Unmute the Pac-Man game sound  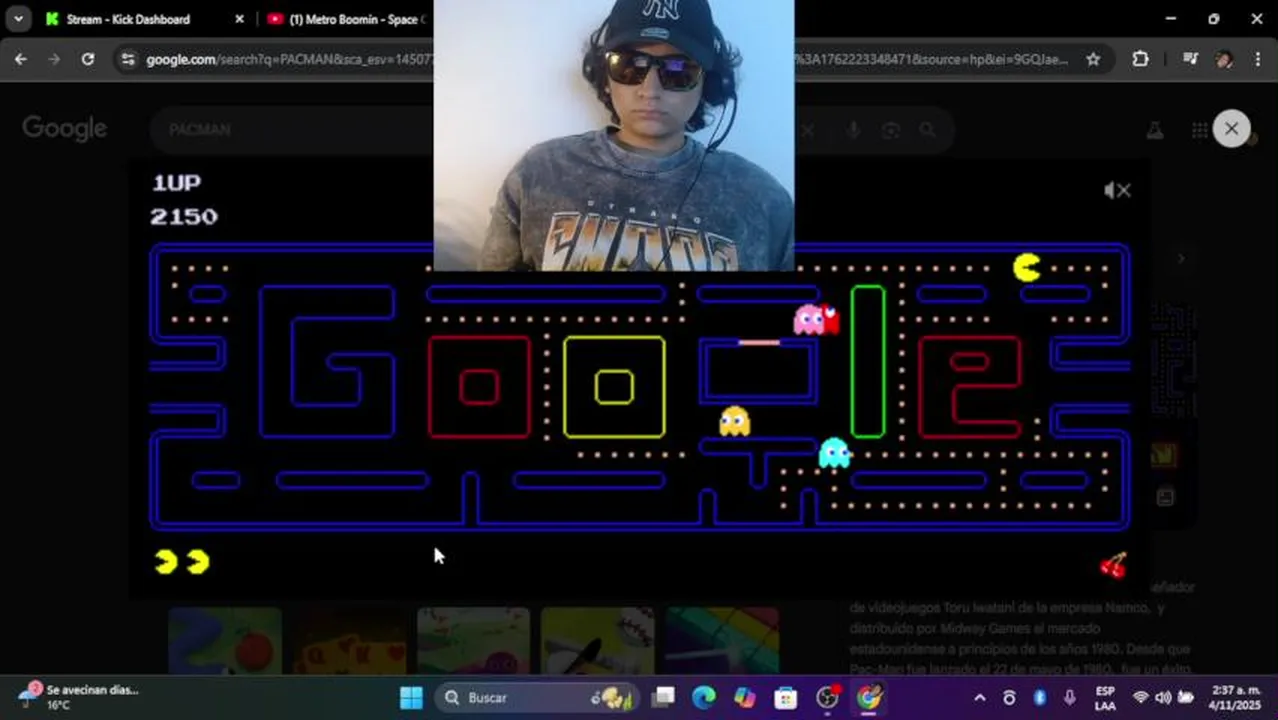[x=1117, y=190]
